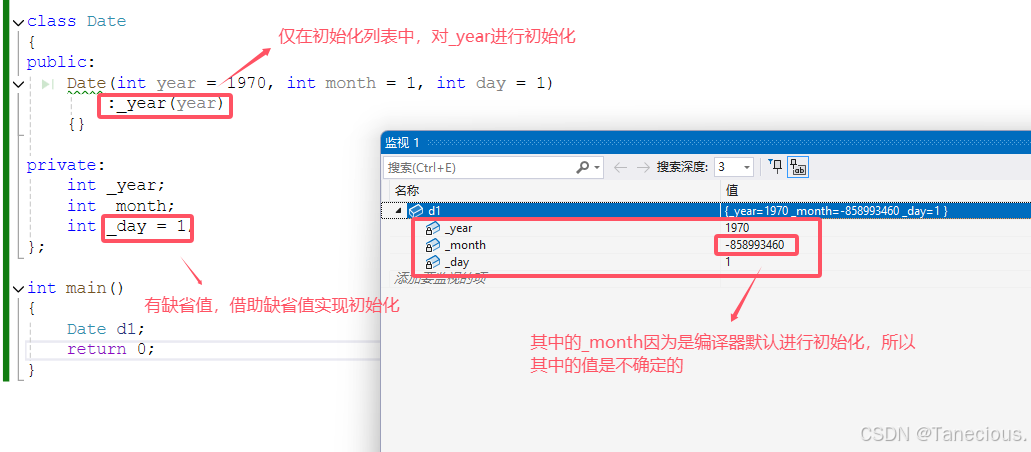Click the 'int main()' function signature
Image resolution: width=1031 pixels, height=452 pixels.
click(76, 289)
